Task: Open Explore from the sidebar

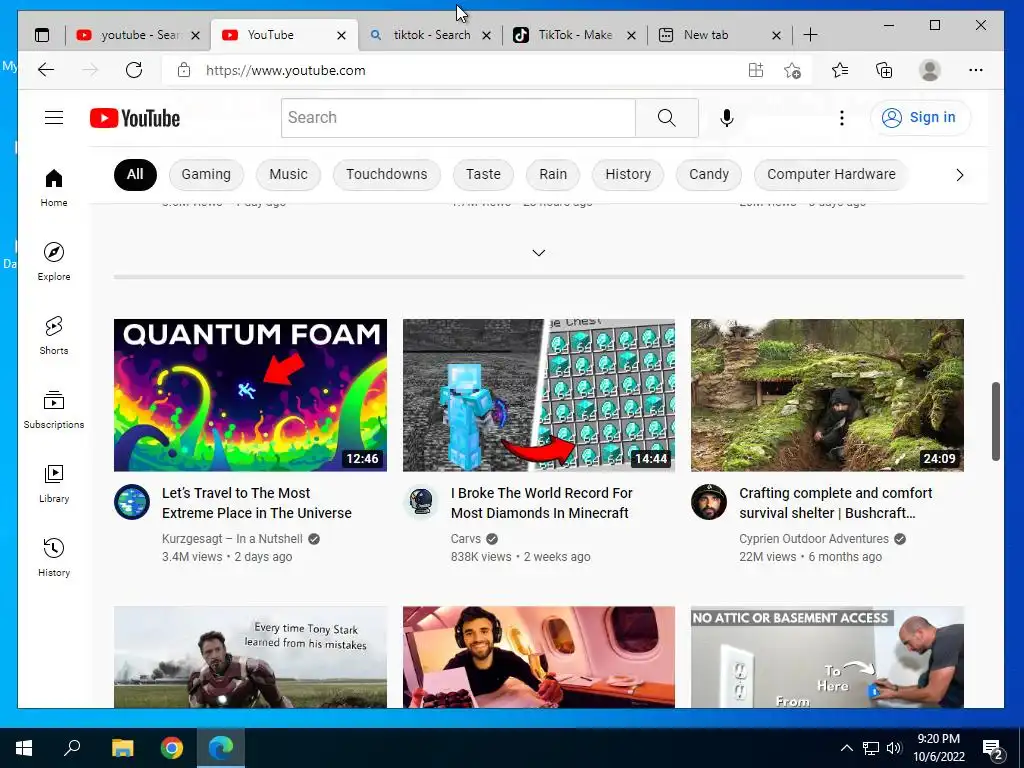Action: 54,261
